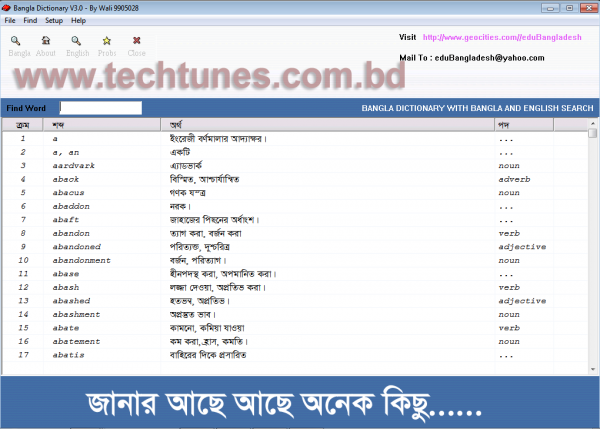Image resolution: width=600 pixels, height=429 pixels.
Task: Click the scrollbar up arrow
Action: [593, 123]
